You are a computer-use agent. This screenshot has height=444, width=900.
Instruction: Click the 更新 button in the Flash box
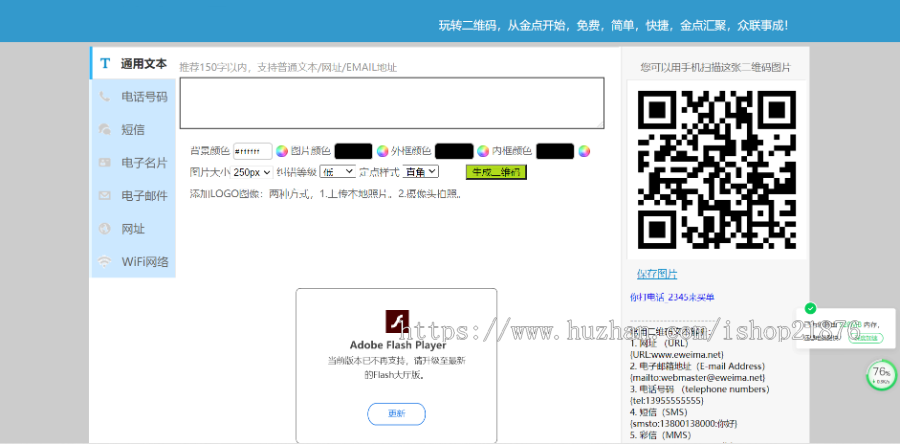(397, 414)
